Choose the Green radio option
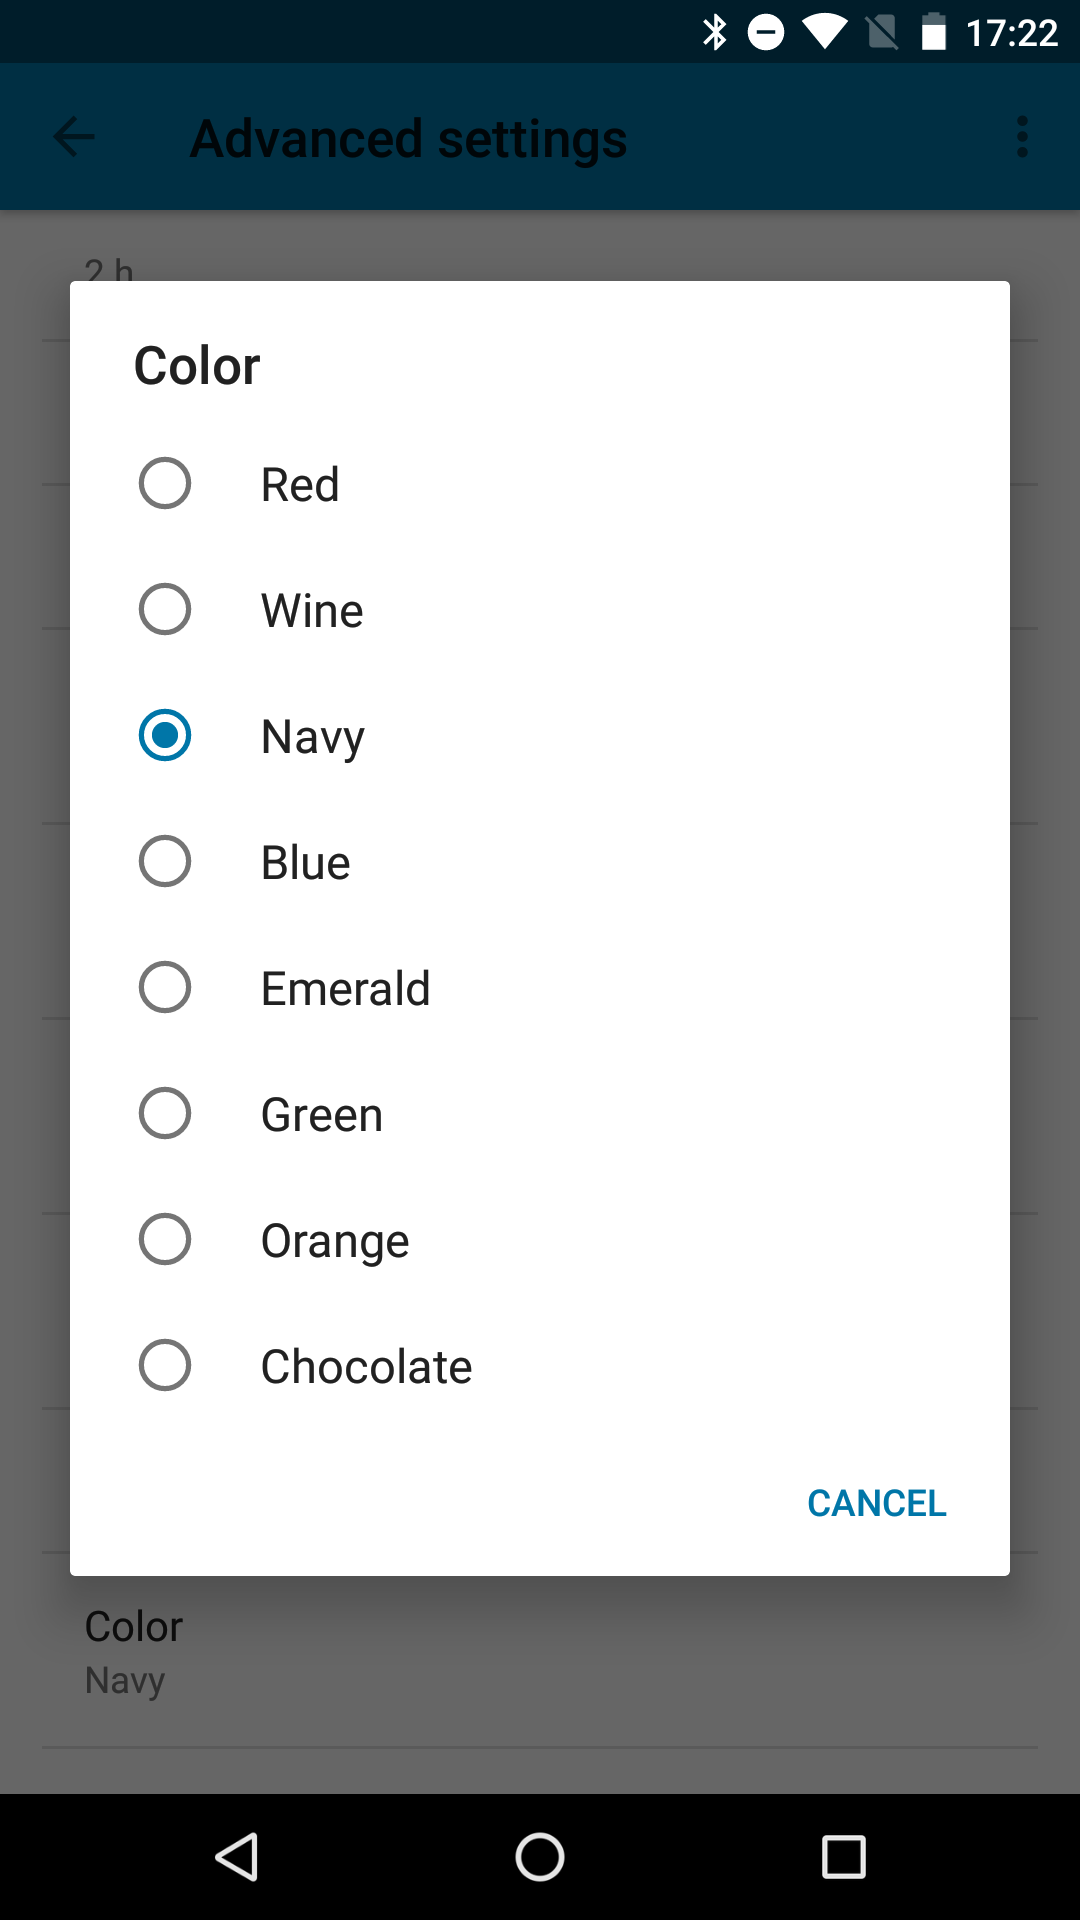1080x1920 pixels. coord(165,1114)
